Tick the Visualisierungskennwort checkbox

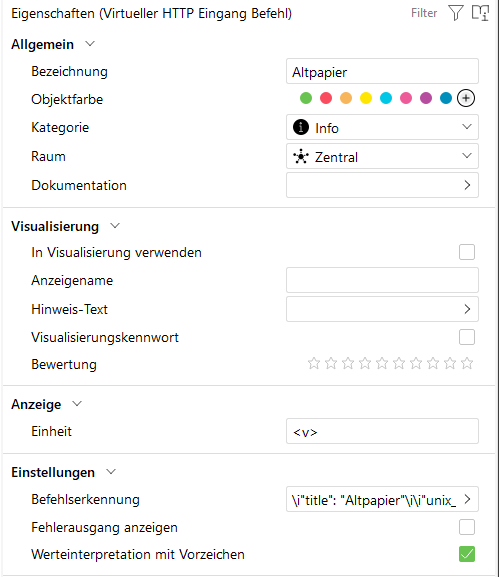[467, 337]
